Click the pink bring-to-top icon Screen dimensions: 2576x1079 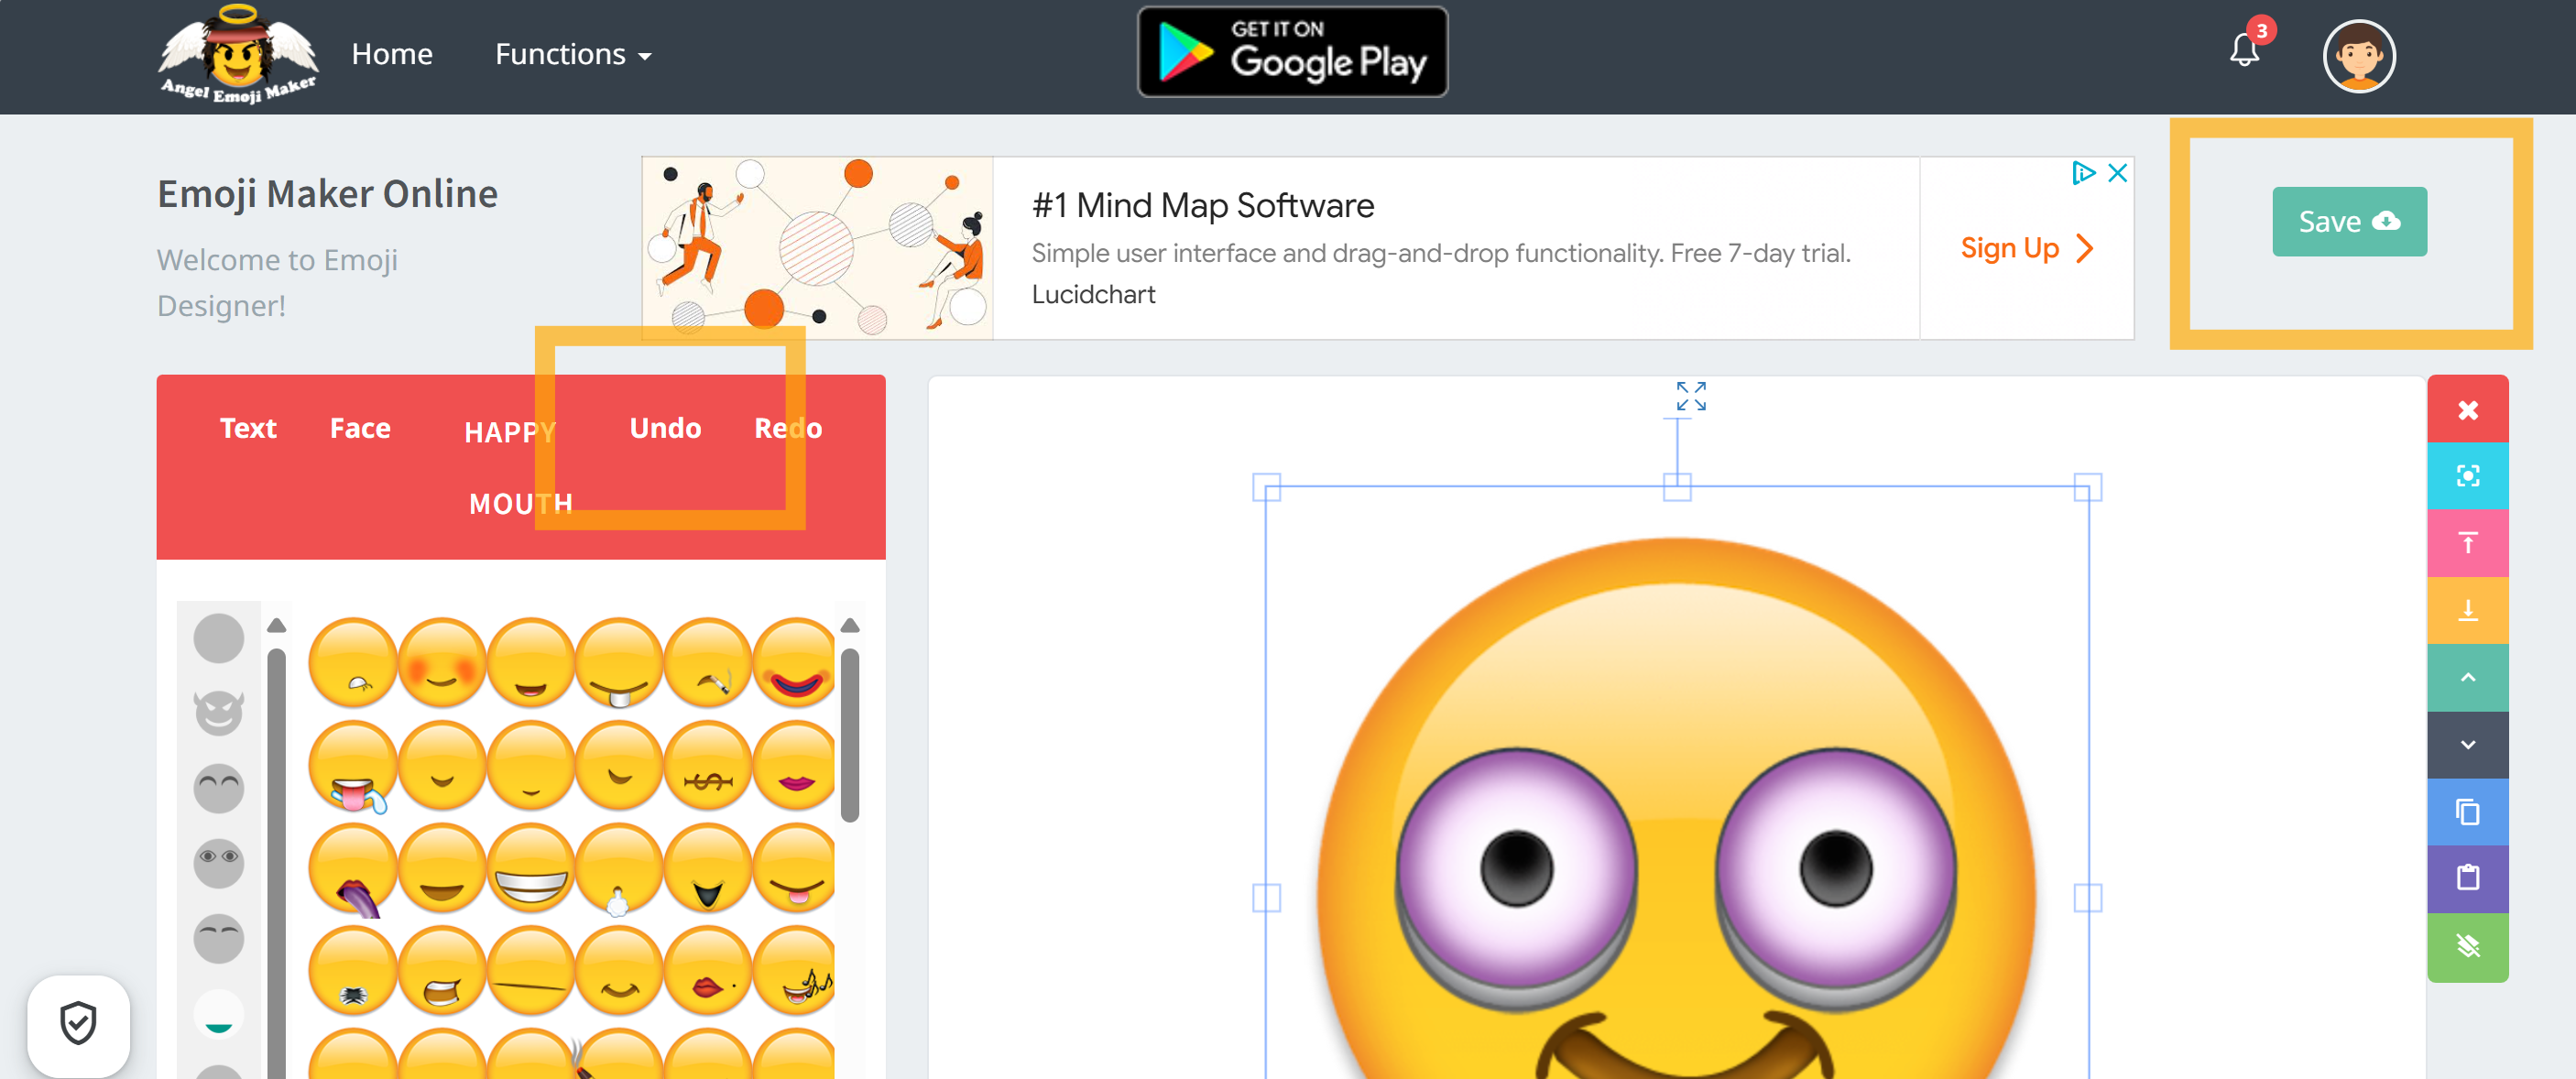click(2467, 543)
